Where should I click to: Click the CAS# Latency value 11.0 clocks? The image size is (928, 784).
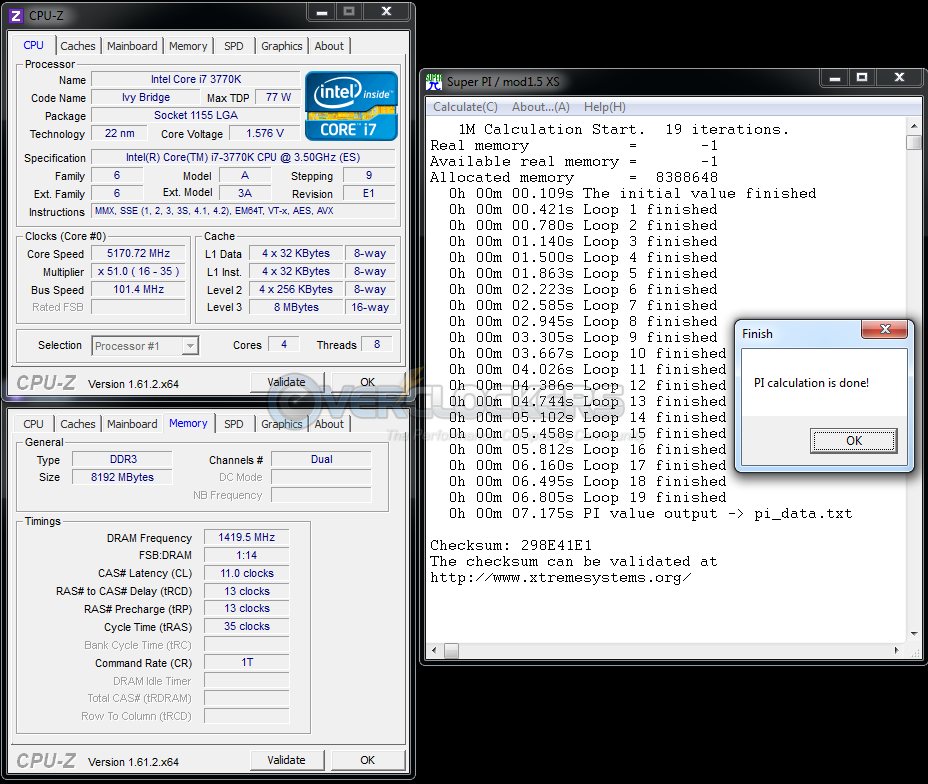(246, 573)
